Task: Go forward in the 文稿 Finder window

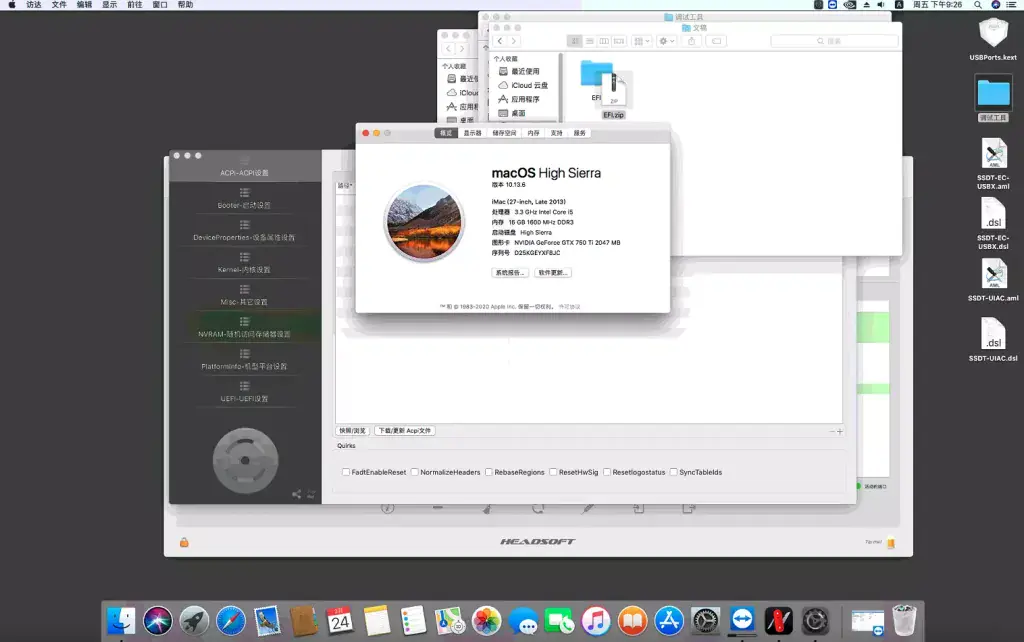Action: click(514, 40)
